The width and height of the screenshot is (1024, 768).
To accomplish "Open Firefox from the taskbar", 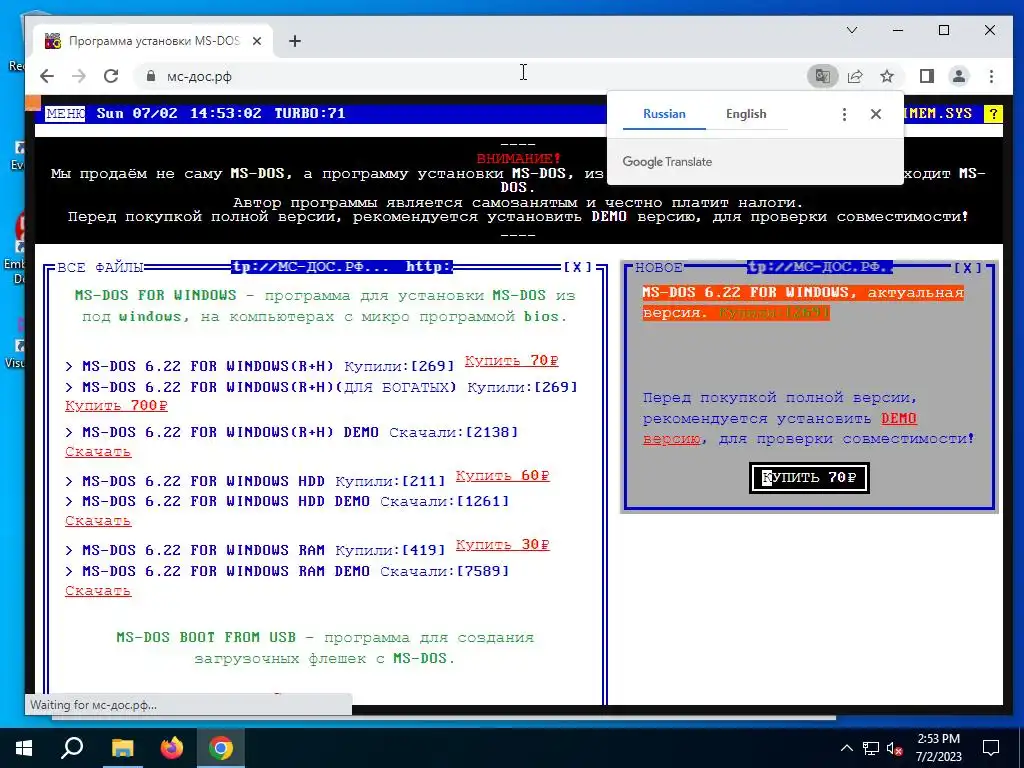I will pos(172,748).
